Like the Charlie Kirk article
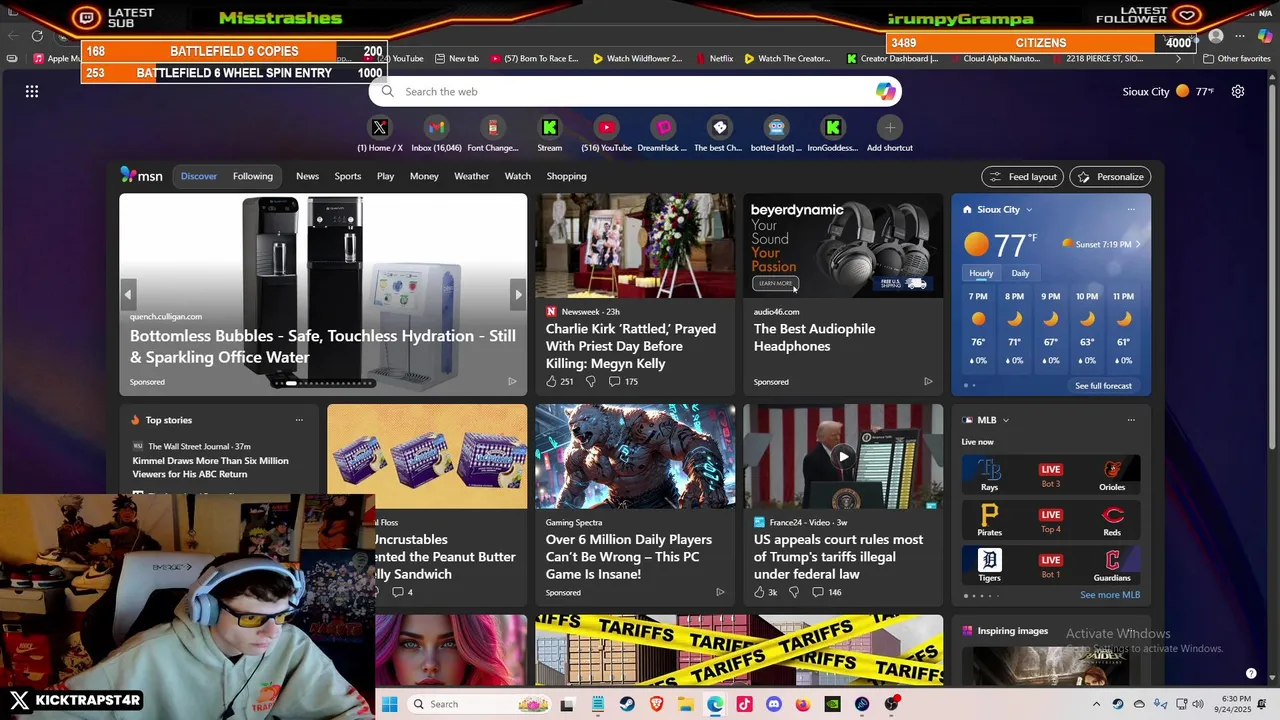Screen dimensions: 1280x720 click(x=551, y=381)
